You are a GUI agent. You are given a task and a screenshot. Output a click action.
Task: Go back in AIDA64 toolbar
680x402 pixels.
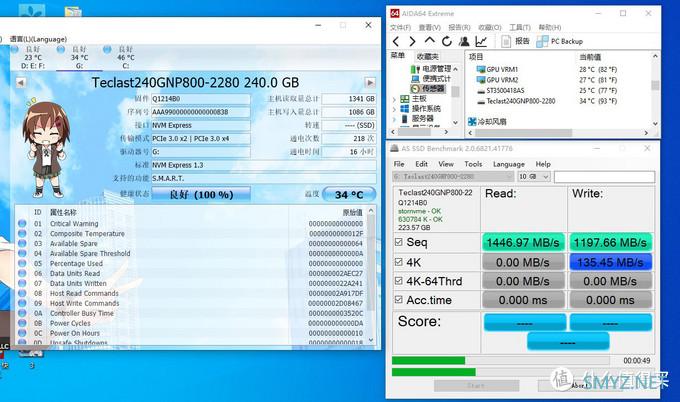pyautogui.click(x=396, y=41)
